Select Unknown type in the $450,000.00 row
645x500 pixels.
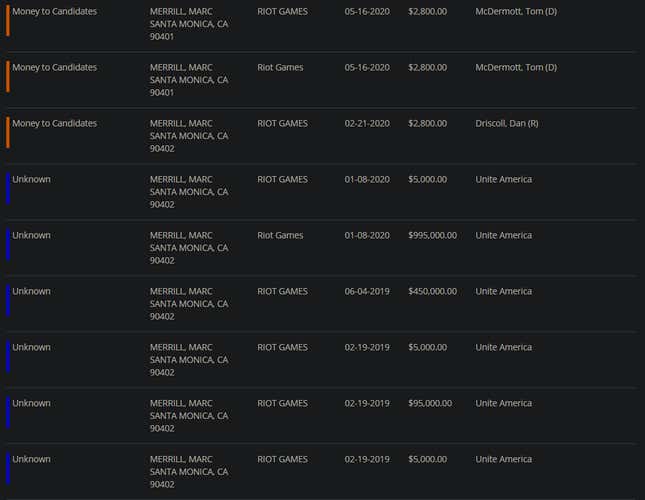click(31, 291)
